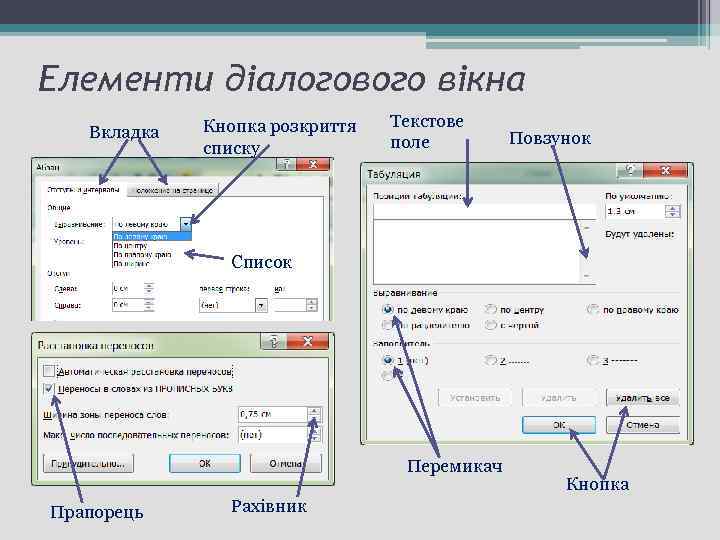This screenshot has height=540, width=720.
Task: Open help in the Абзац dialog
Action: point(286,164)
